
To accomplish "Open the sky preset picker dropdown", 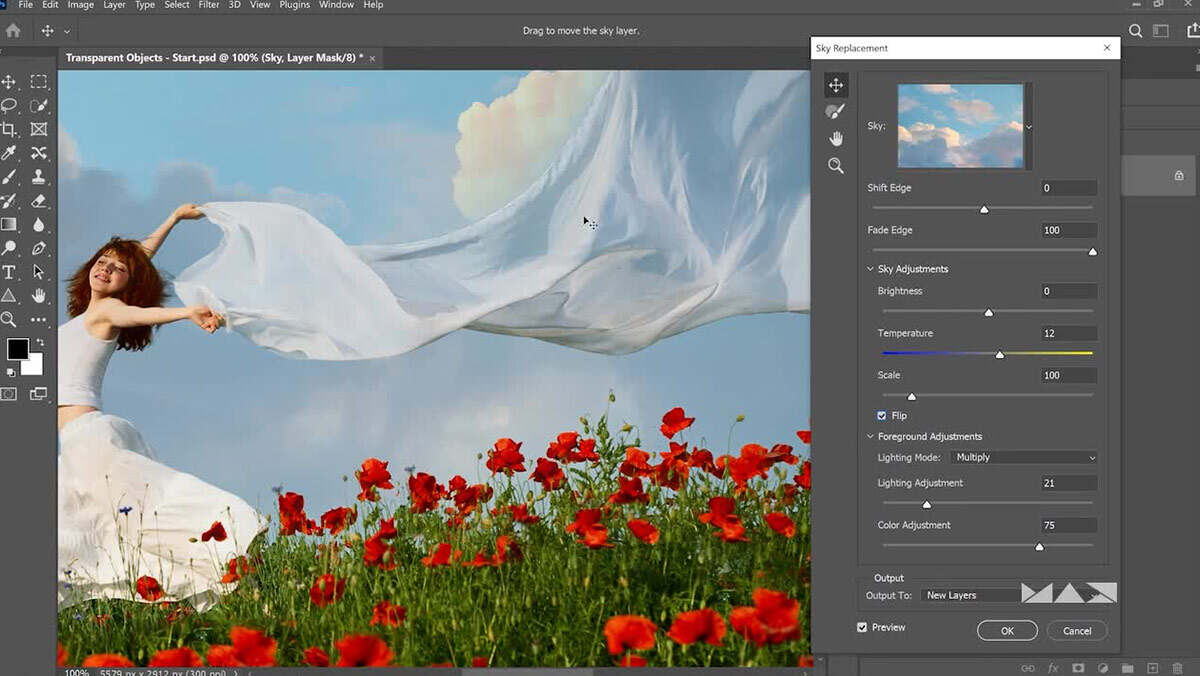I will click(x=1028, y=127).
